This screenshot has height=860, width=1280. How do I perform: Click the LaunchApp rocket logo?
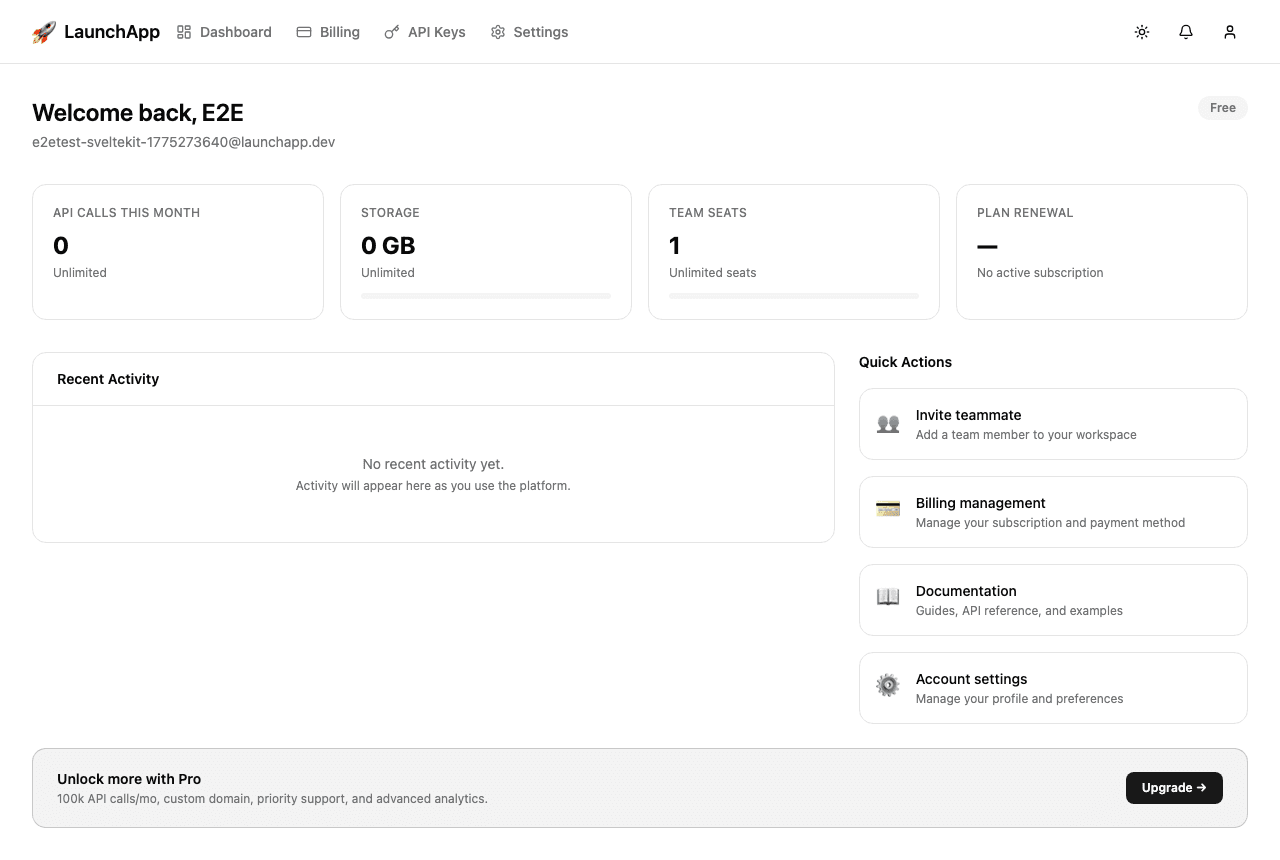point(44,31)
